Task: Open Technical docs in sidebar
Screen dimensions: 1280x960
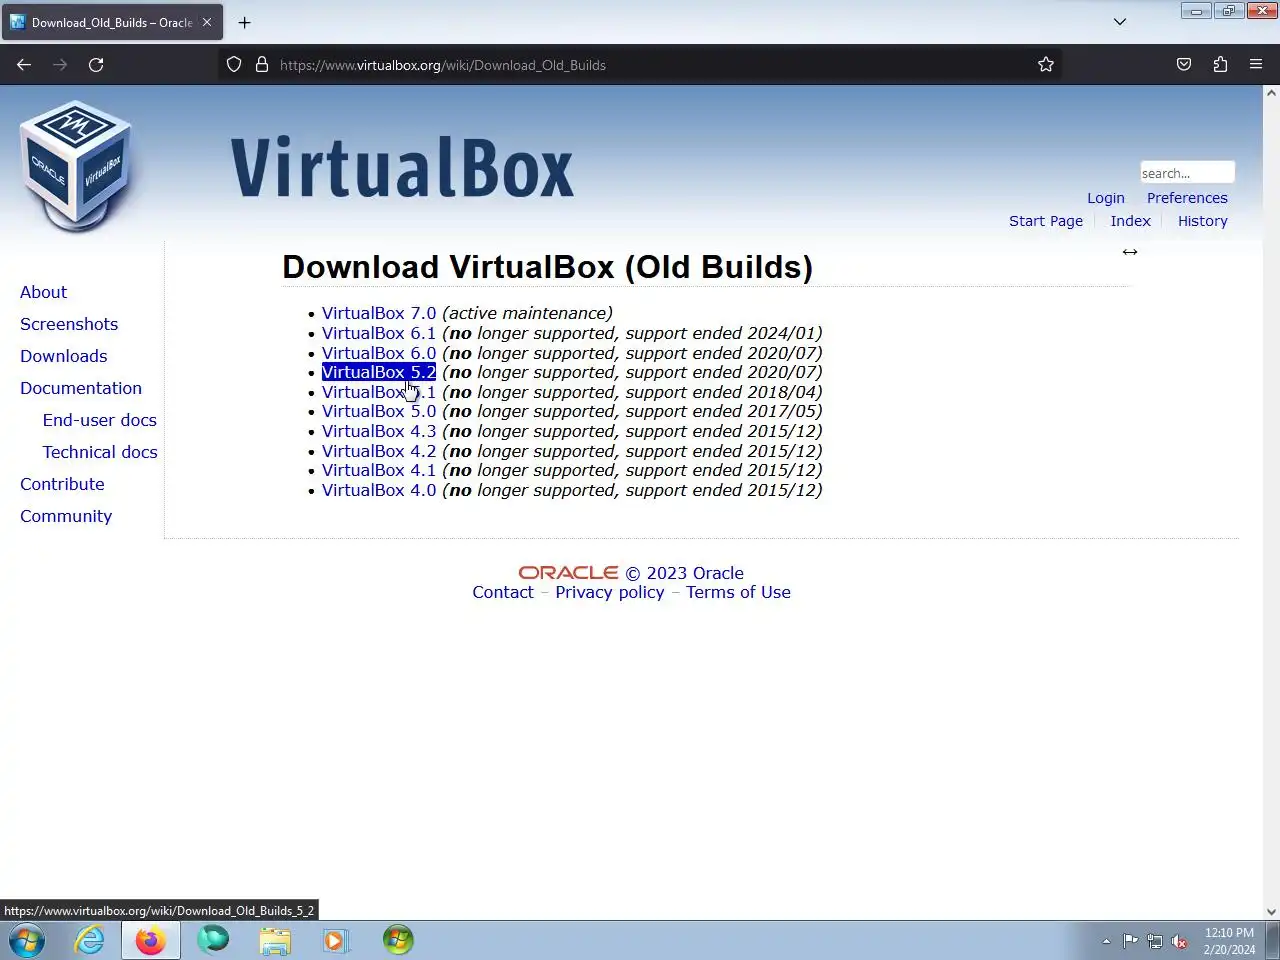Action: pos(100,452)
